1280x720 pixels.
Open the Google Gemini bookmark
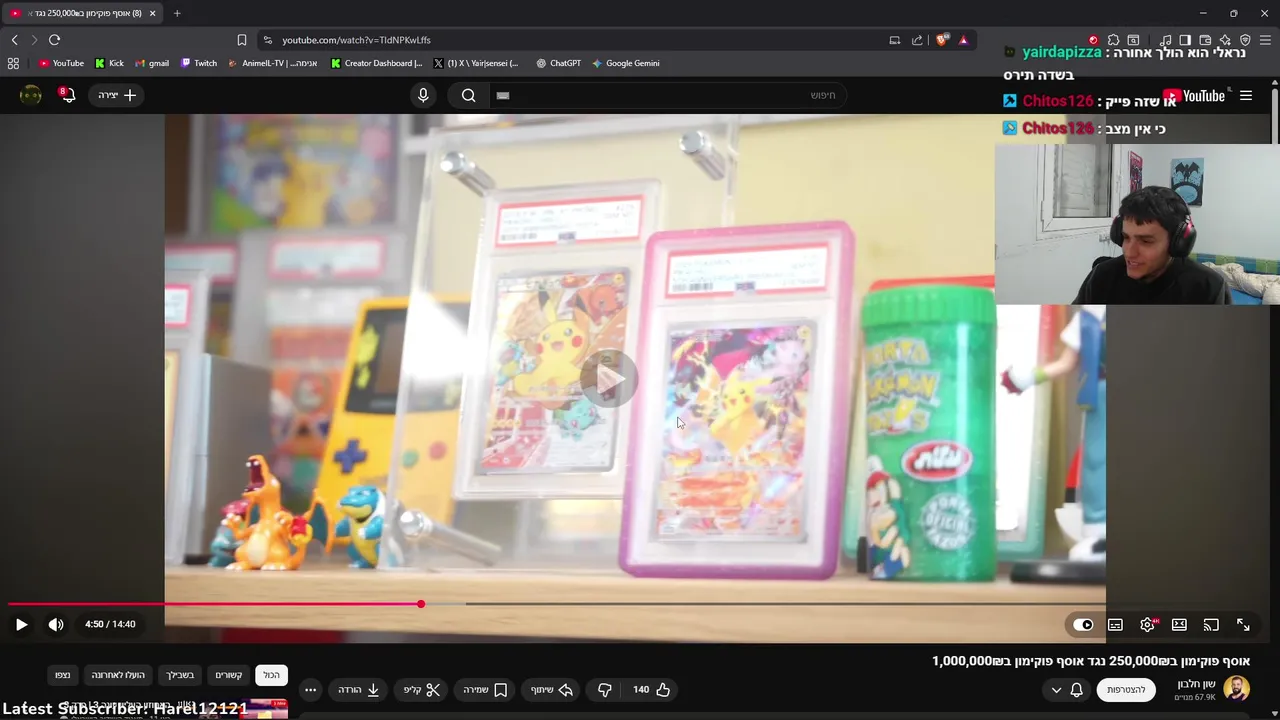pos(625,63)
